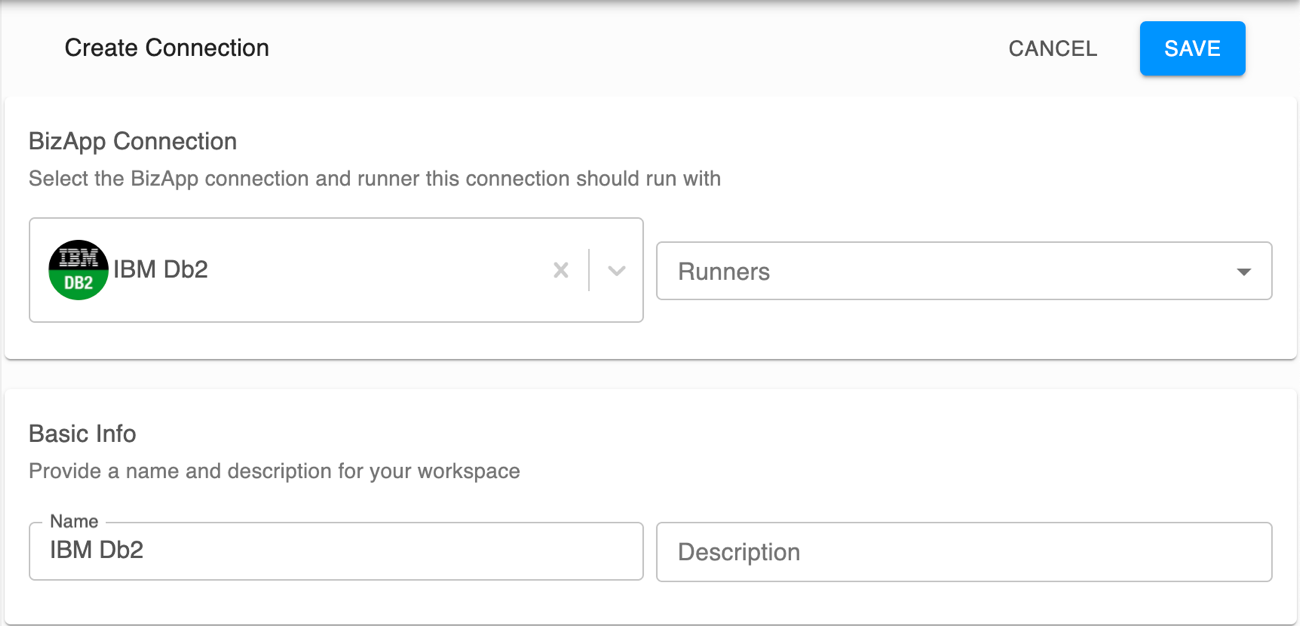The image size is (1300, 626).
Task: Clear the selected BizApp using the X icon
Action: [x=560, y=270]
